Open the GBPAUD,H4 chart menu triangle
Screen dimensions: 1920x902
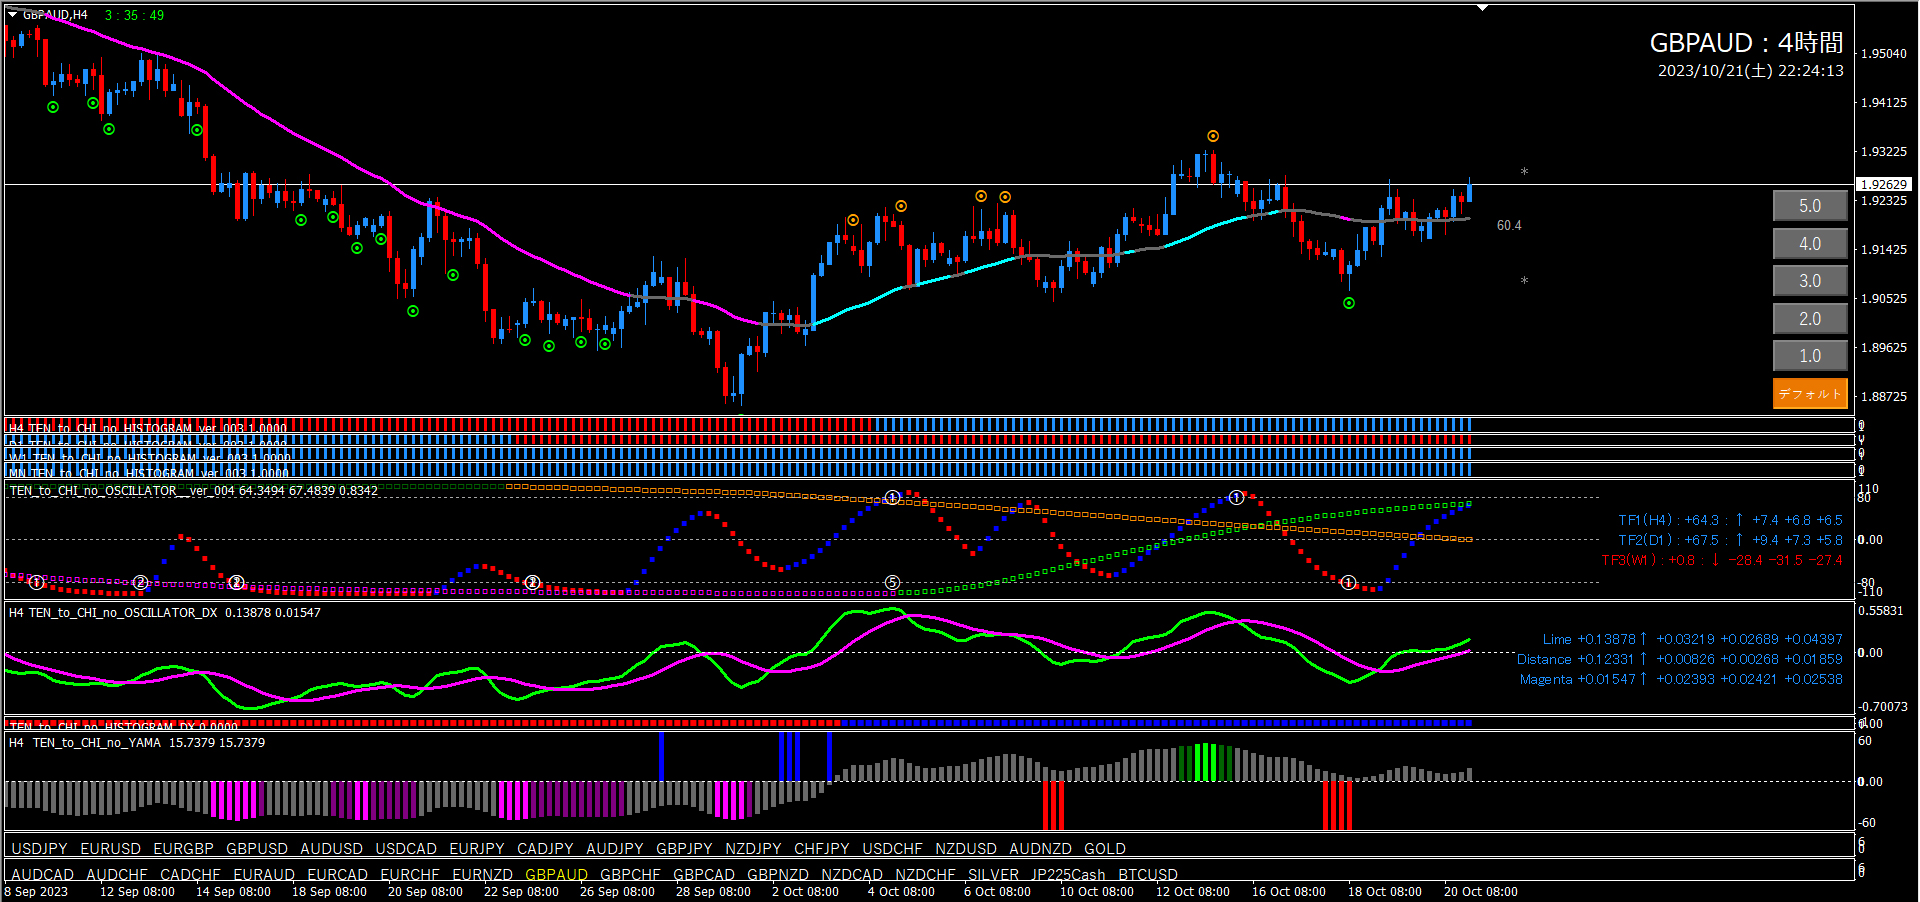click(12, 15)
